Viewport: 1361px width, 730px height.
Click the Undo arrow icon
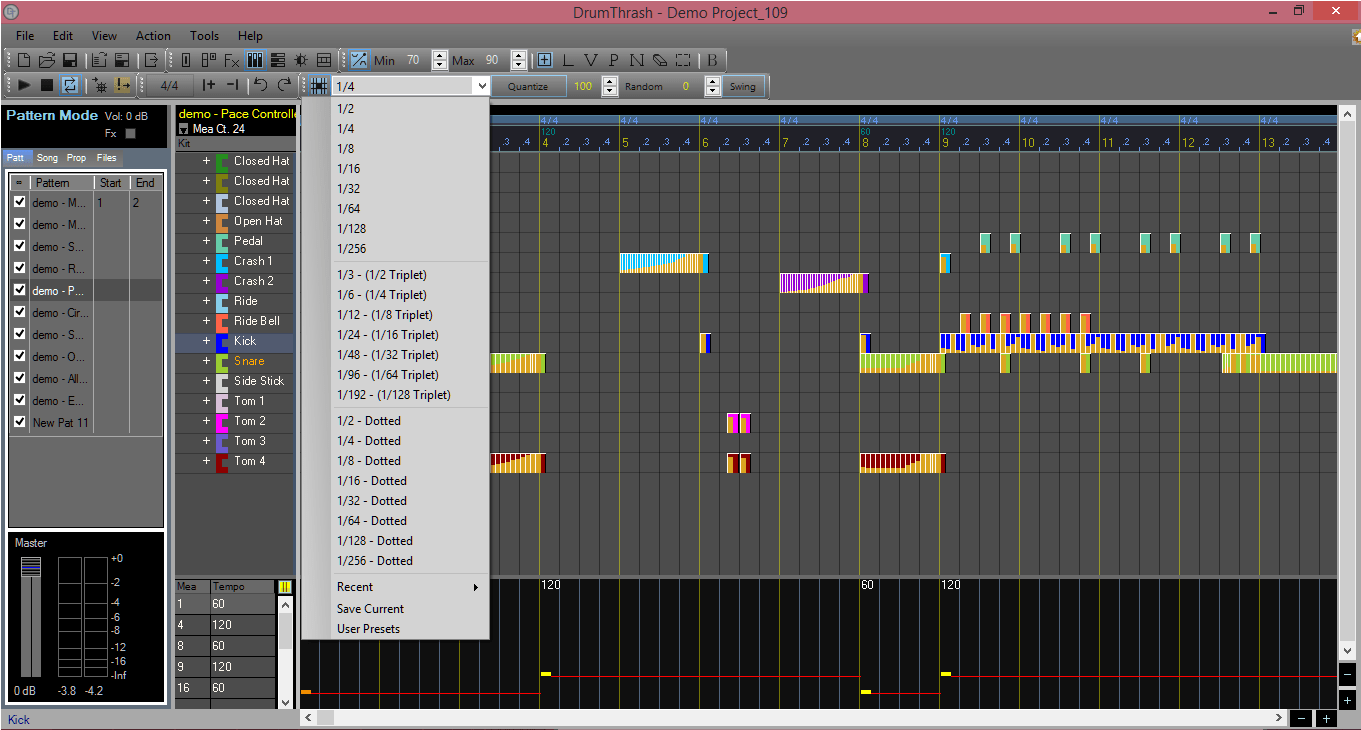coord(261,85)
